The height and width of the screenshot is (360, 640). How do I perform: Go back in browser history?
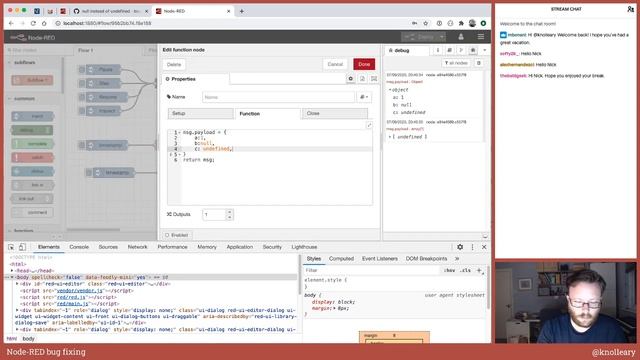pos(11,23)
